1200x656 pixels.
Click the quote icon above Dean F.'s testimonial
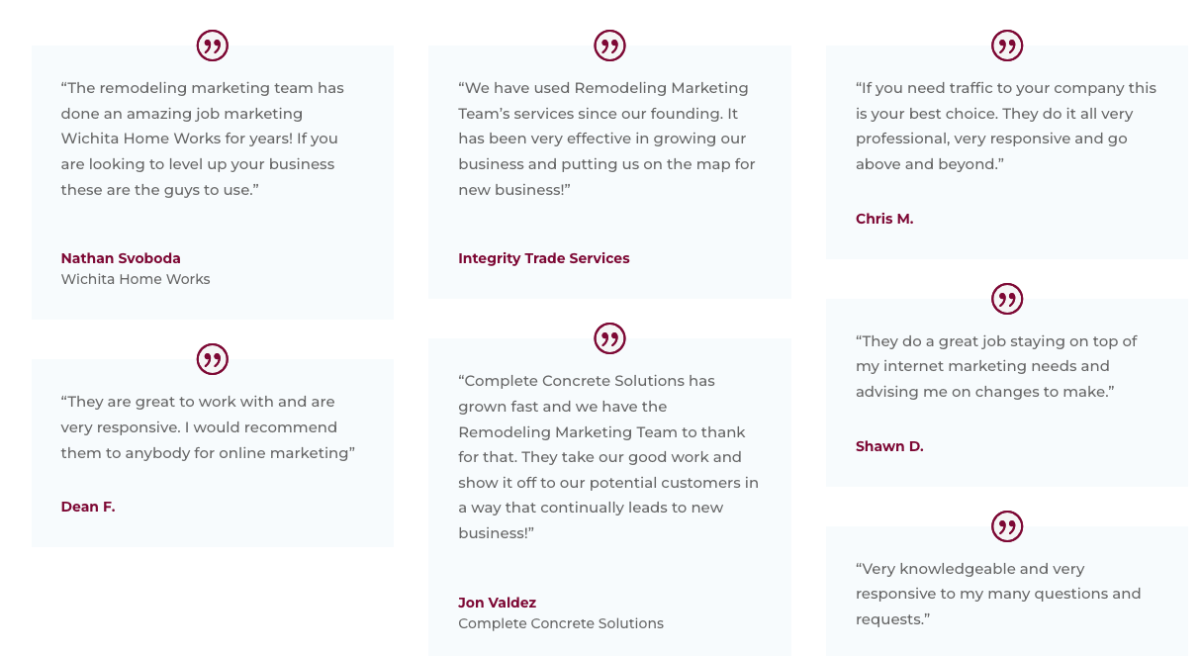click(212, 359)
